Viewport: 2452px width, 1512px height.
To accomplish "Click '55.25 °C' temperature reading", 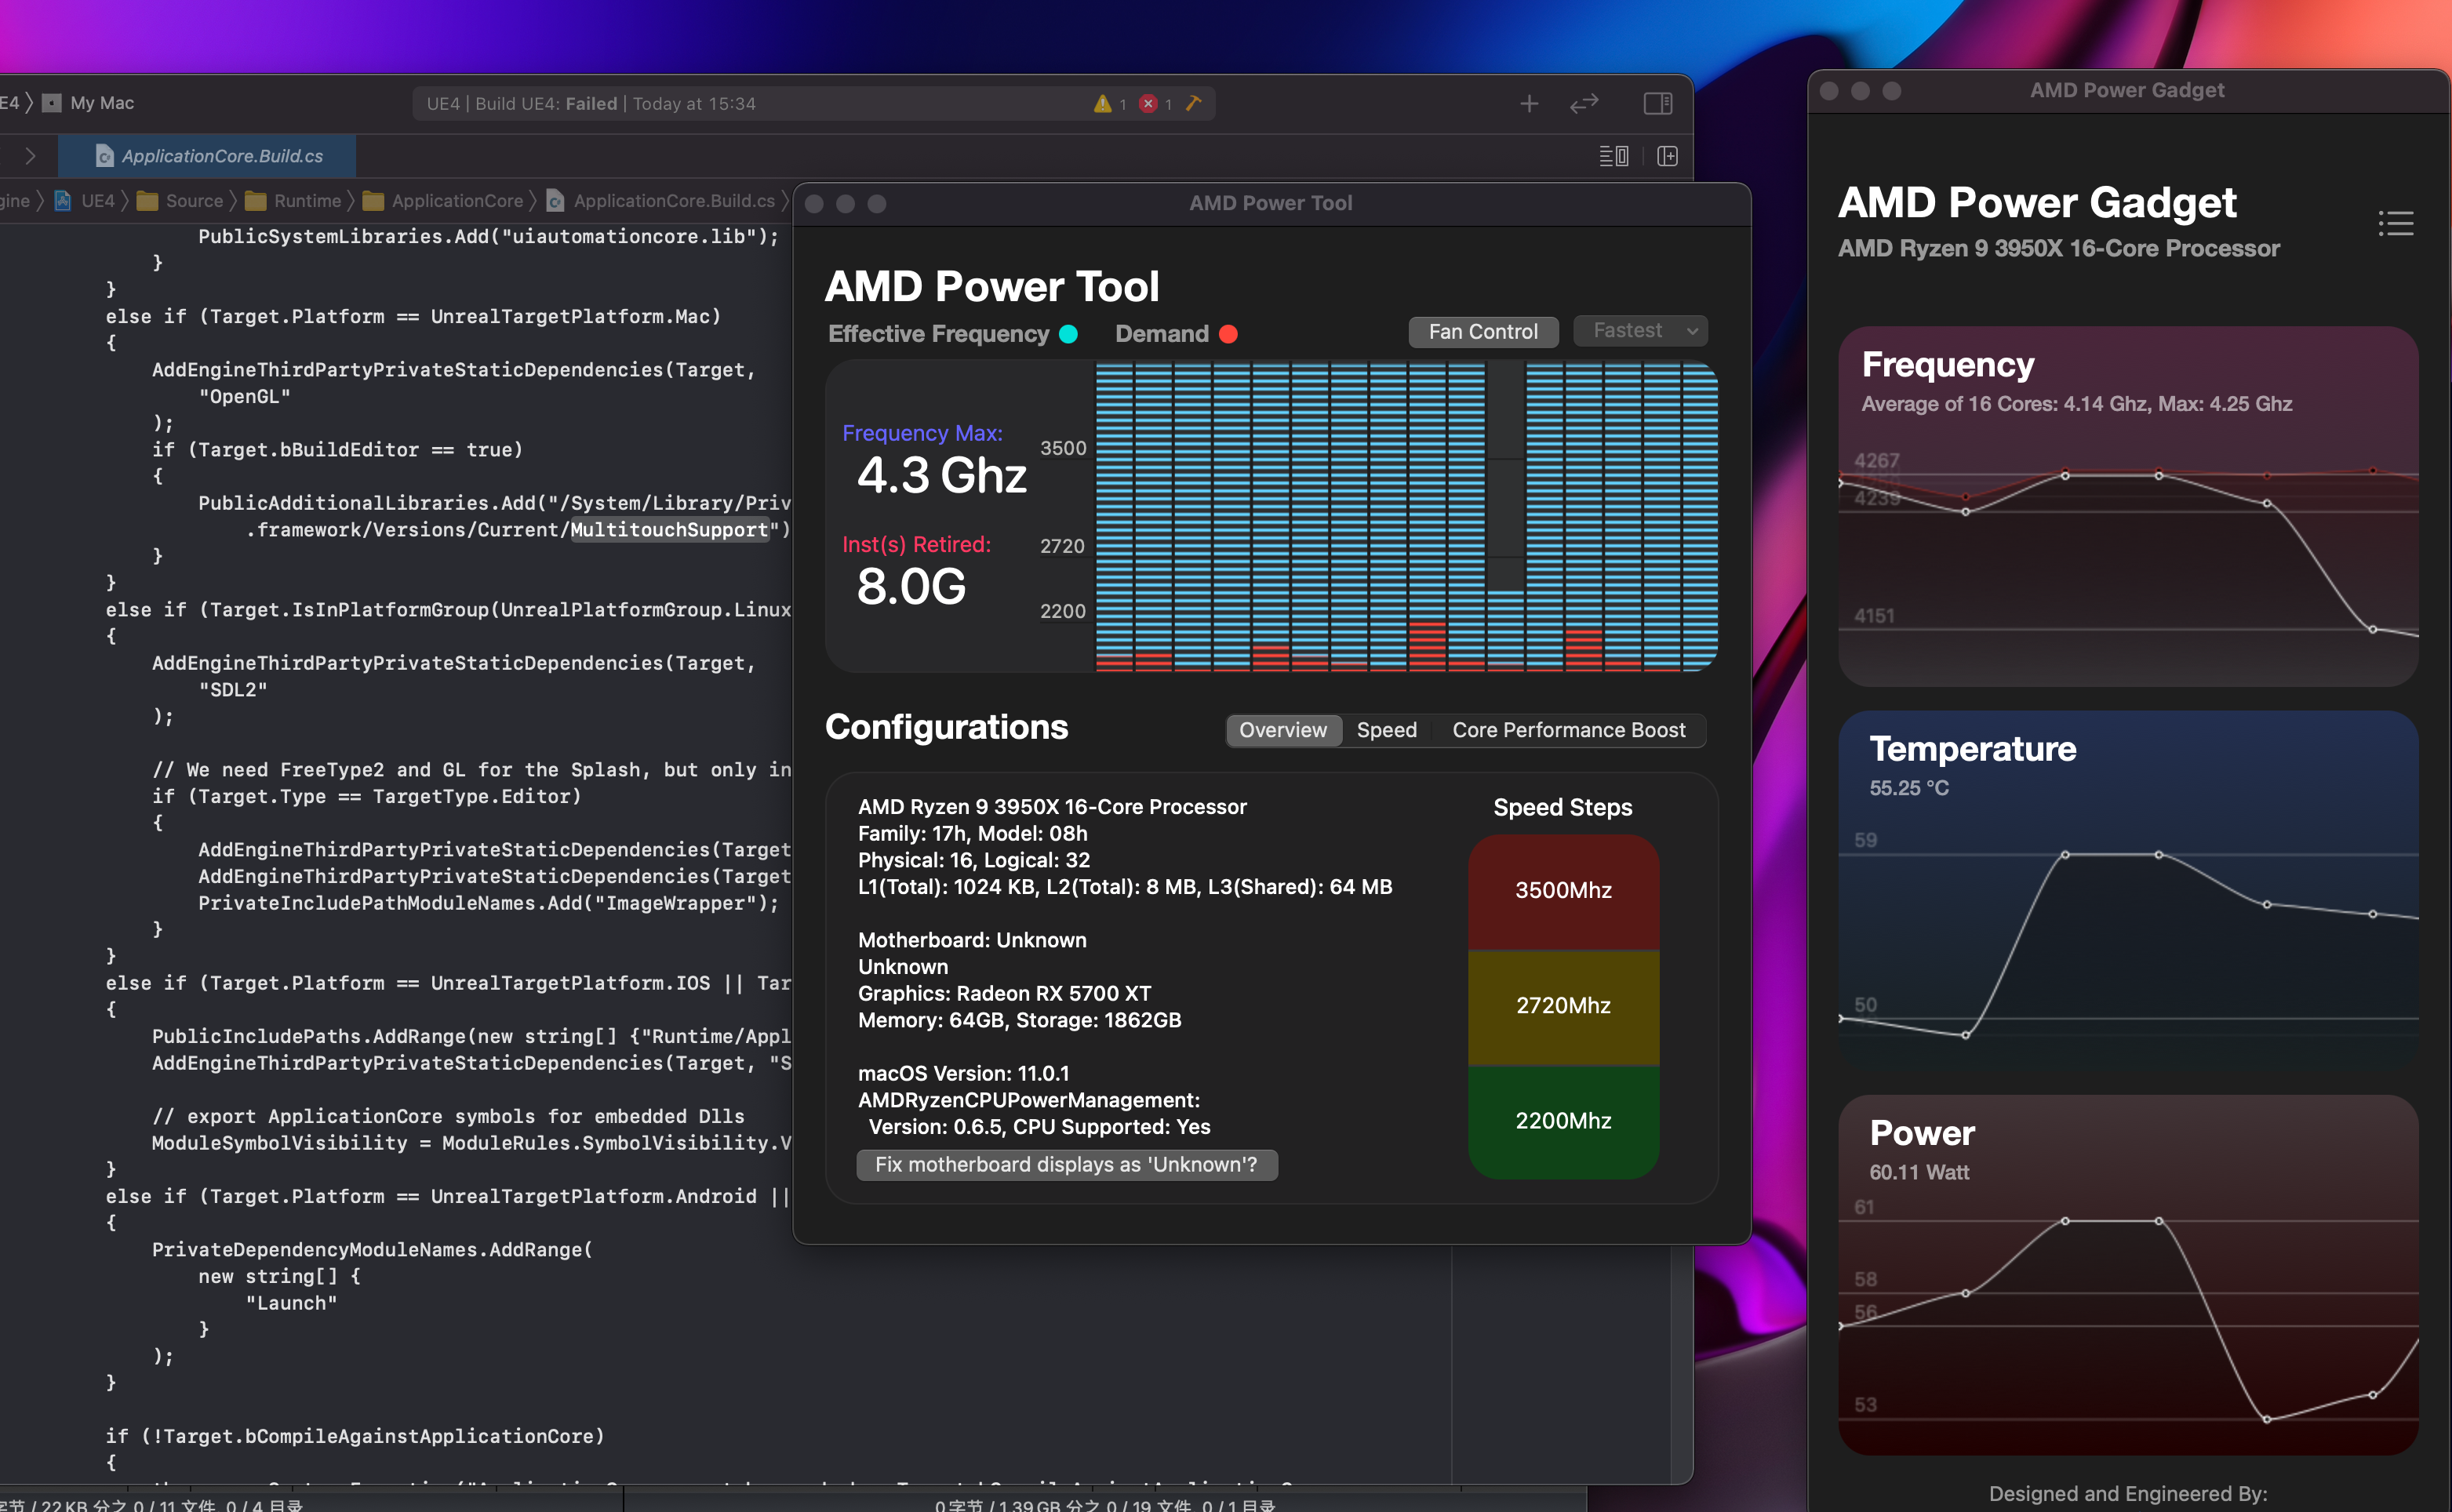I will point(1909,788).
